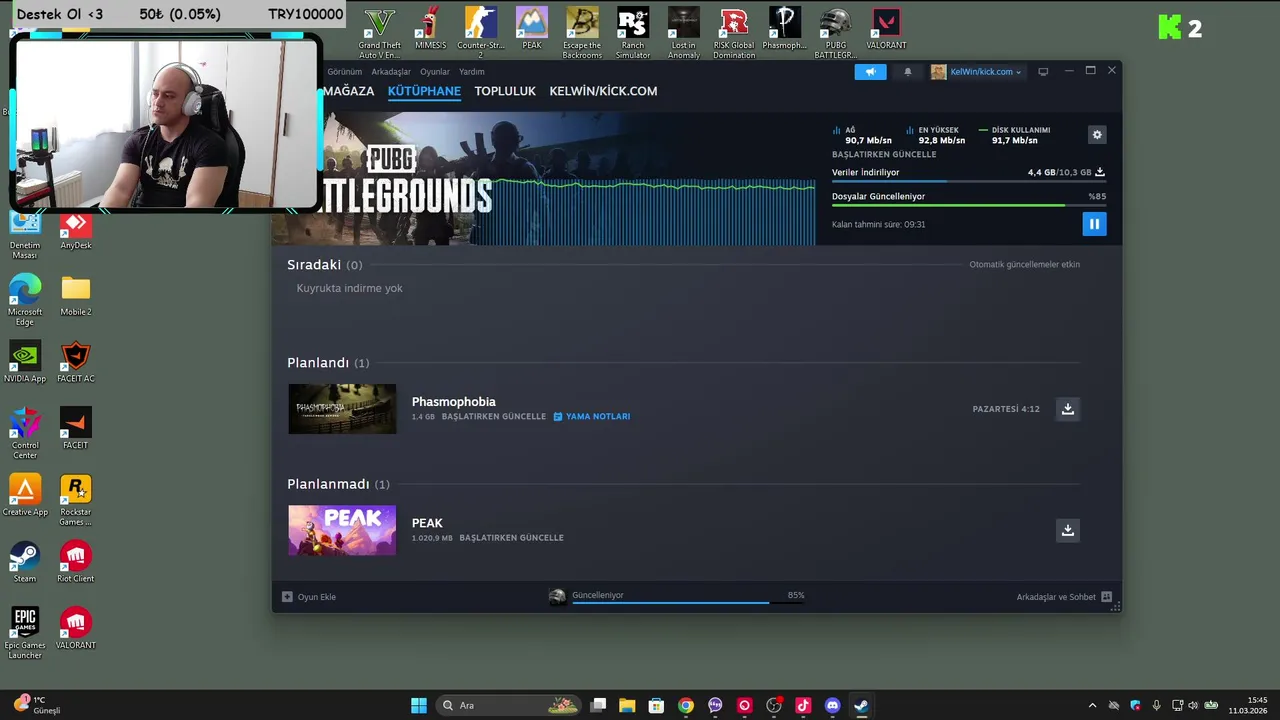Open Arkadaşlar ve Sohbet
This screenshot has width=1280, height=720.
(x=1064, y=597)
